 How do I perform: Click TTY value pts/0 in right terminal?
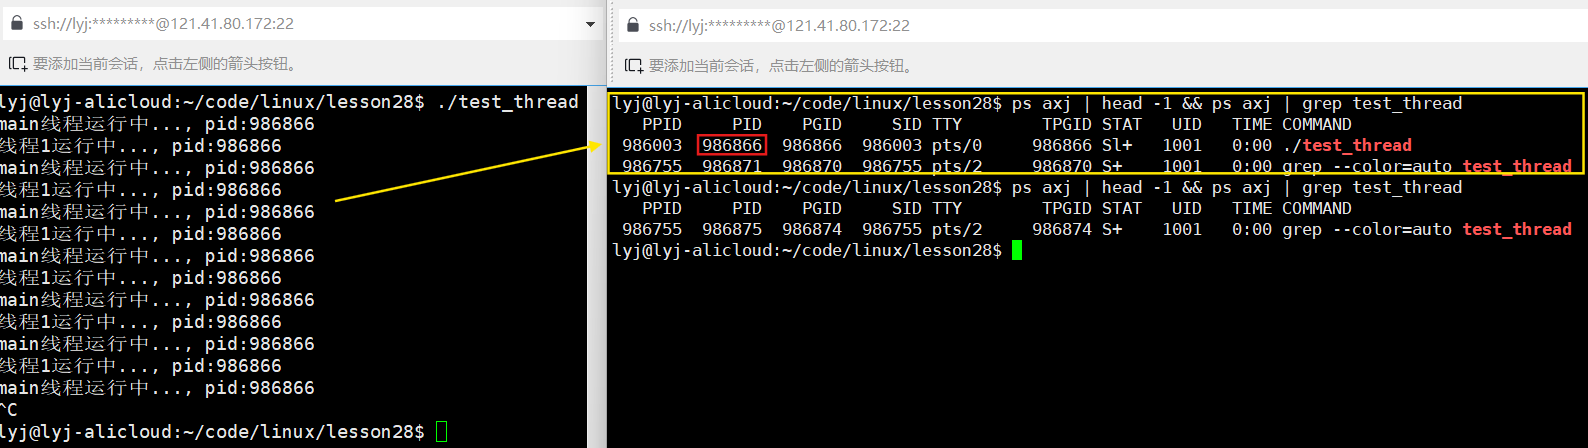coord(957,145)
